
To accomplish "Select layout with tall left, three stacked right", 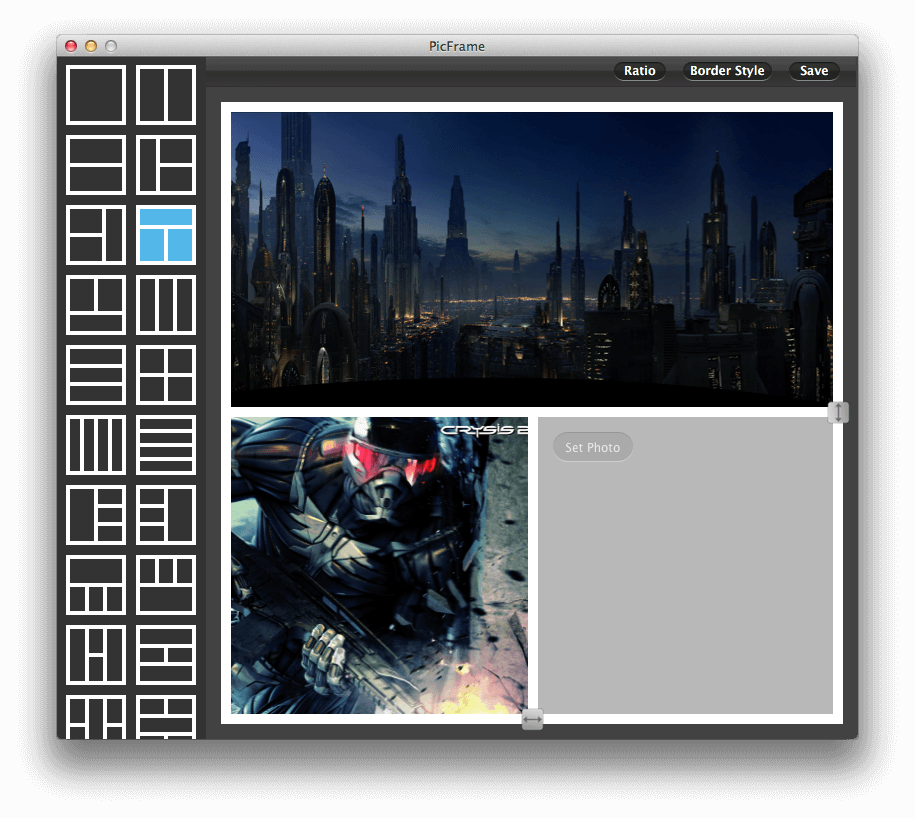I will tap(96, 515).
